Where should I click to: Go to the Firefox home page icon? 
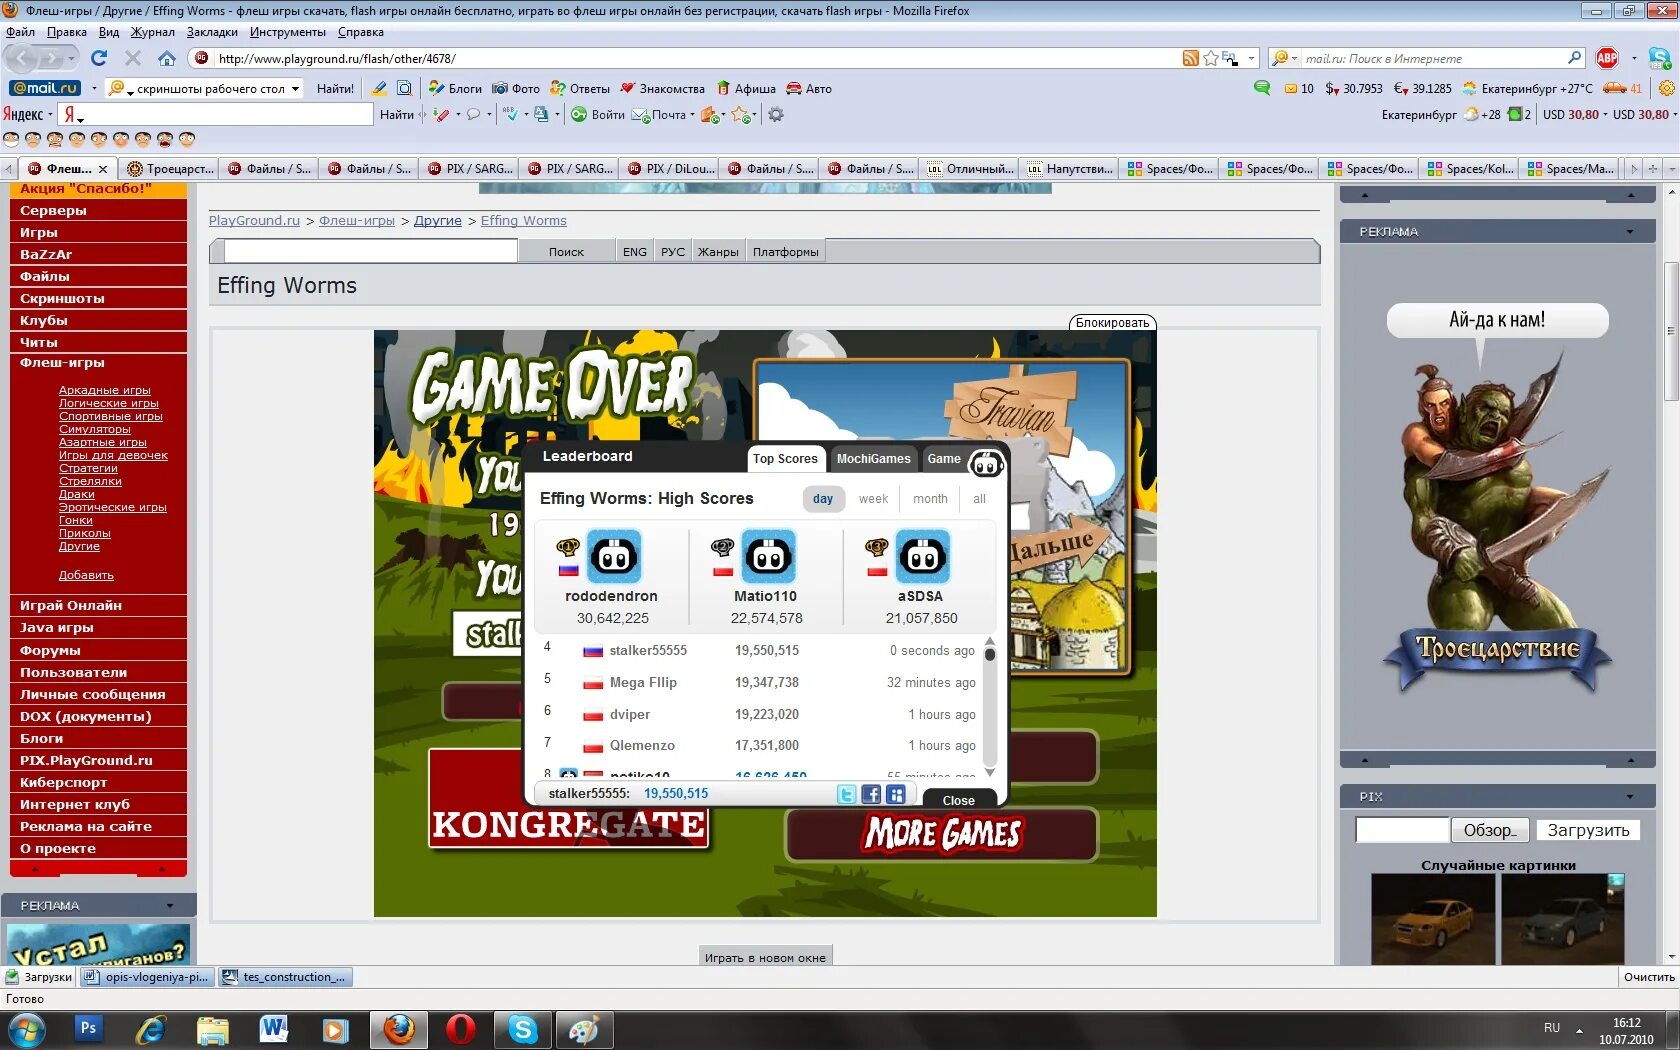[166, 58]
